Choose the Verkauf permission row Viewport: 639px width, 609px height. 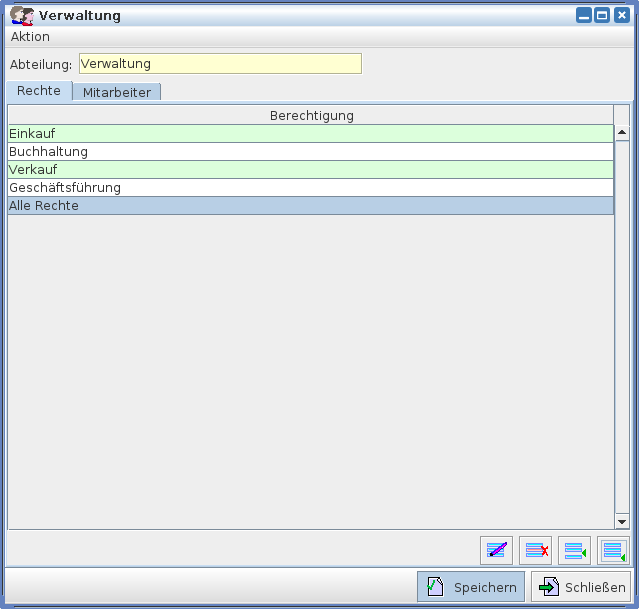pyautogui.click(x=310, y=170)
